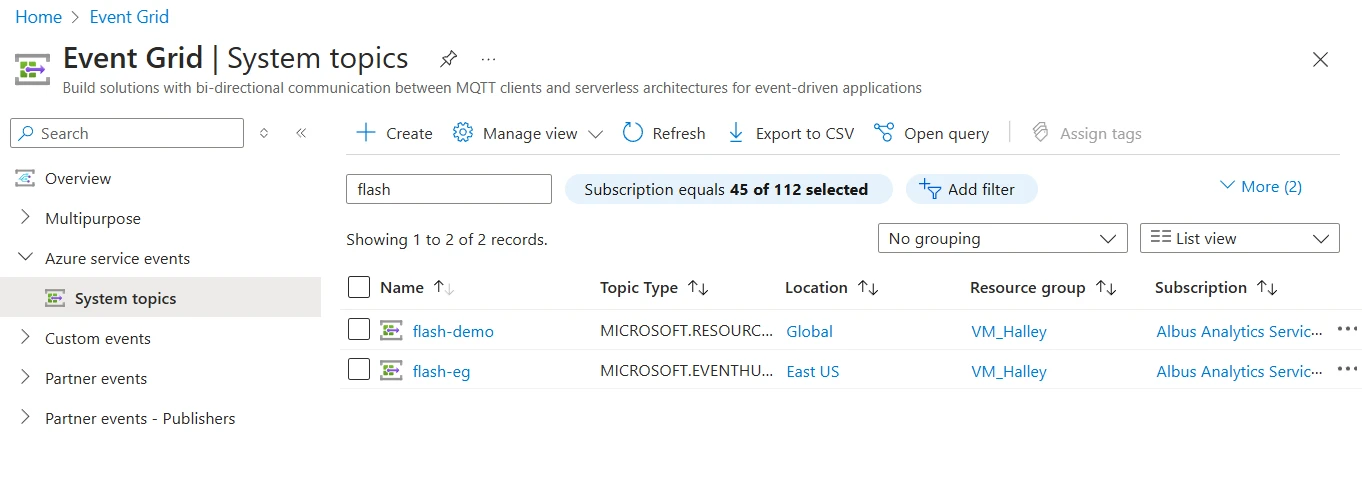This screenshot has width=1362, height=481.
Task: Click the pin icon next to System topics title
Action: [449, 58]
